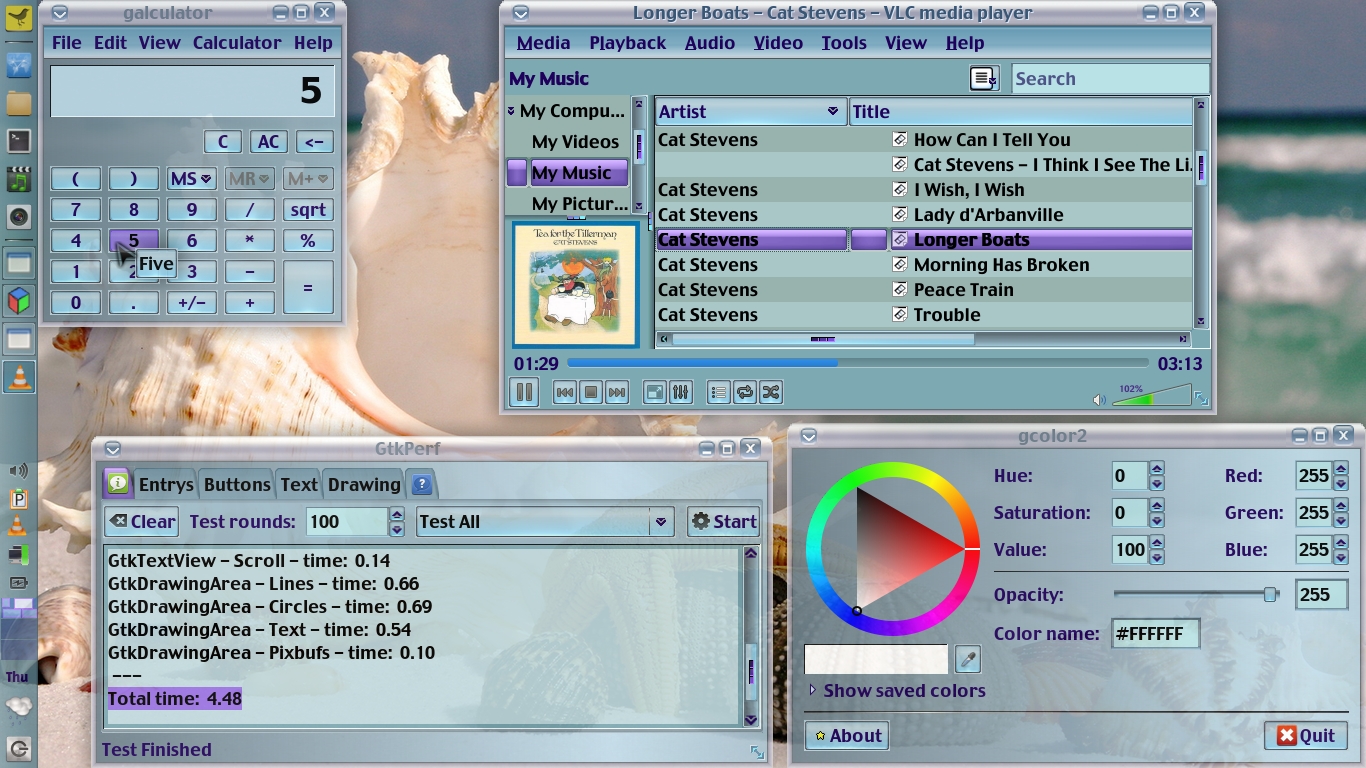Adjust the Opacity slider in gcolor2
Image resolution: width=1366 pixels, height=768 pixels.
tap(1196, 594)
